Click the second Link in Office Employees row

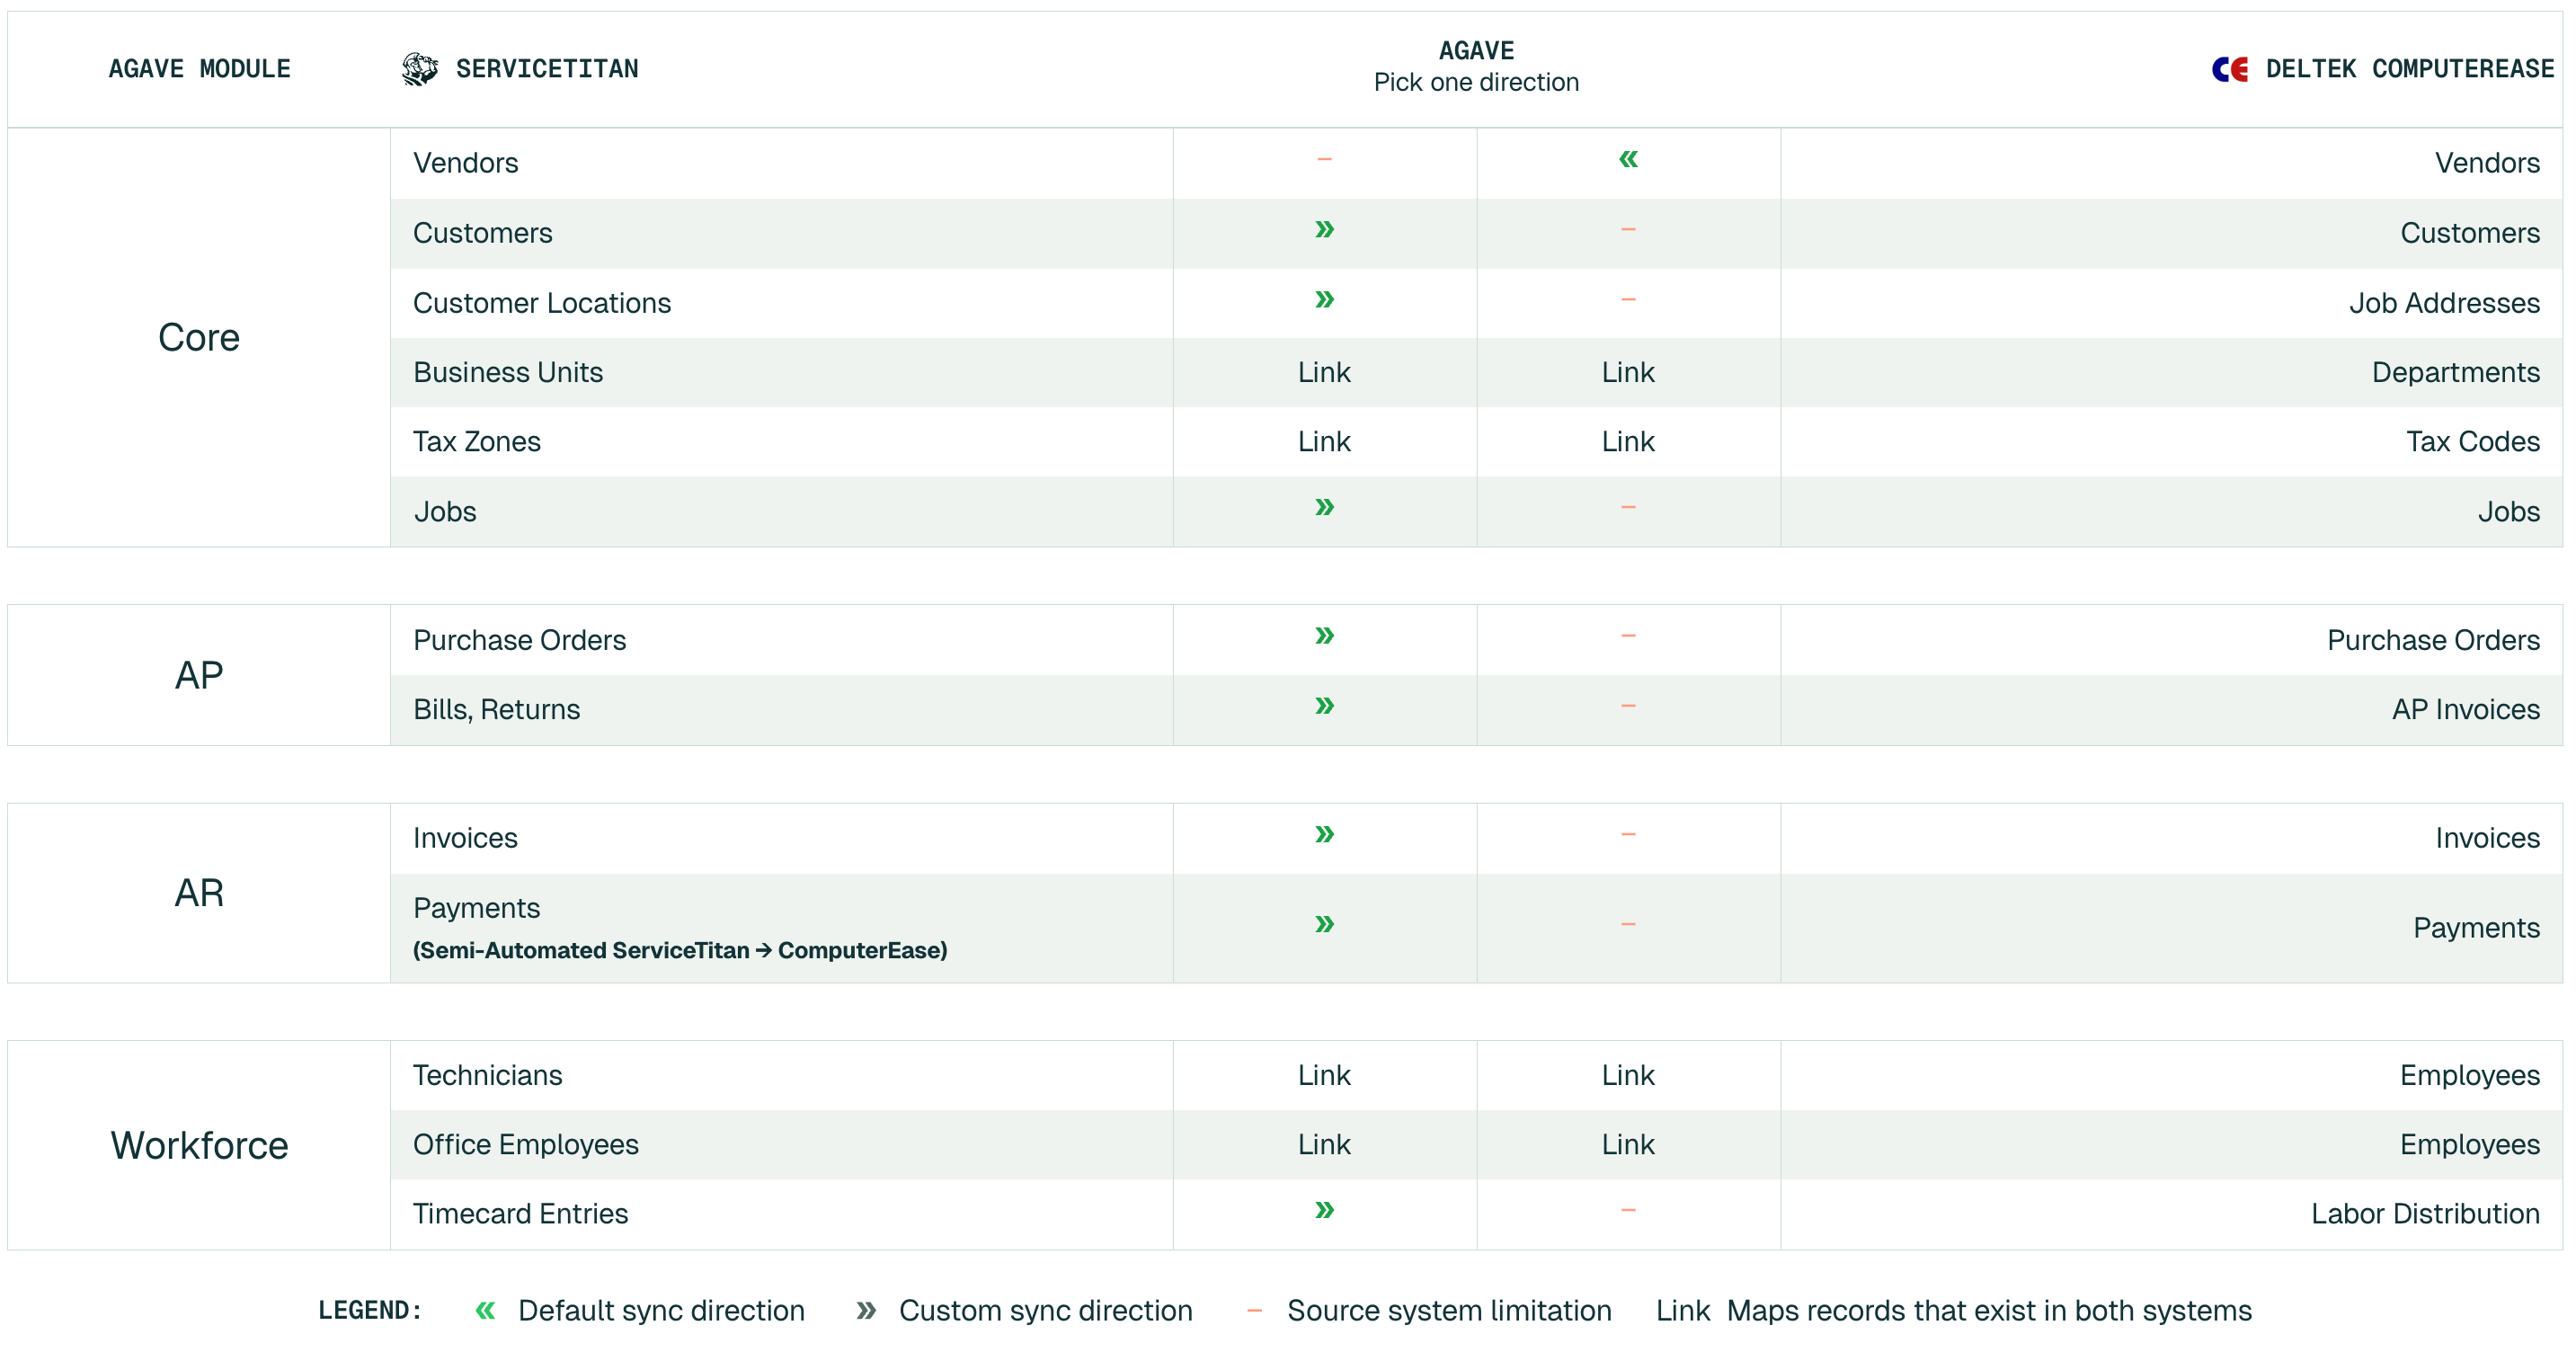[1628, 1144]
